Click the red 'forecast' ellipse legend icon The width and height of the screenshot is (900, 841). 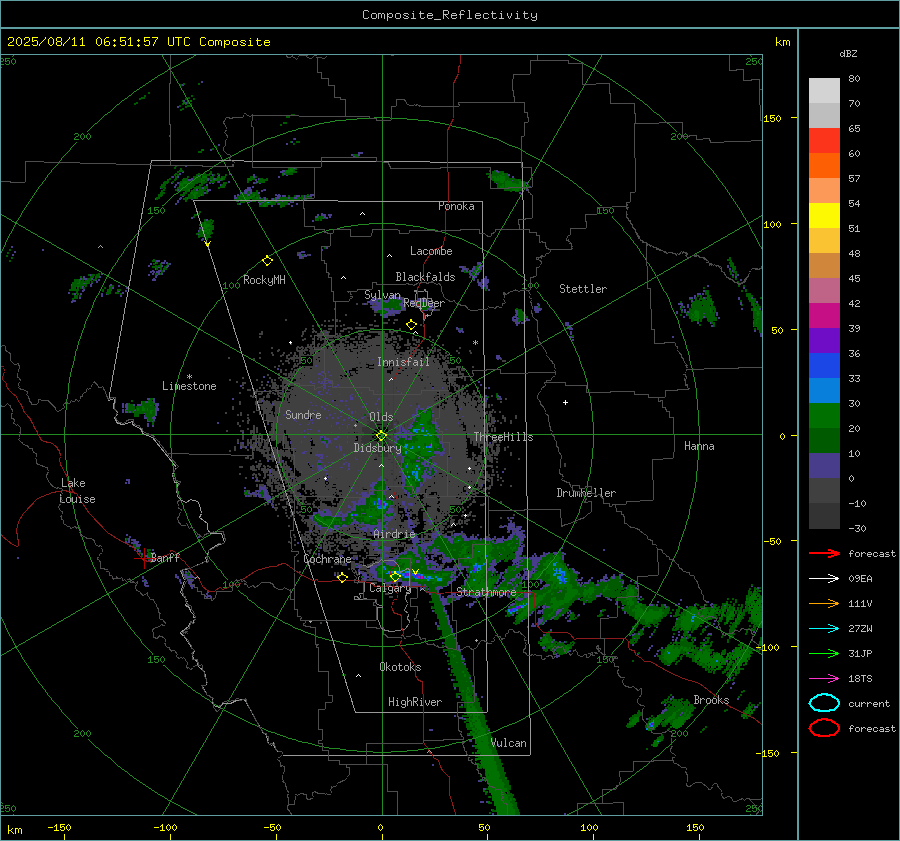tap(824, 728)
